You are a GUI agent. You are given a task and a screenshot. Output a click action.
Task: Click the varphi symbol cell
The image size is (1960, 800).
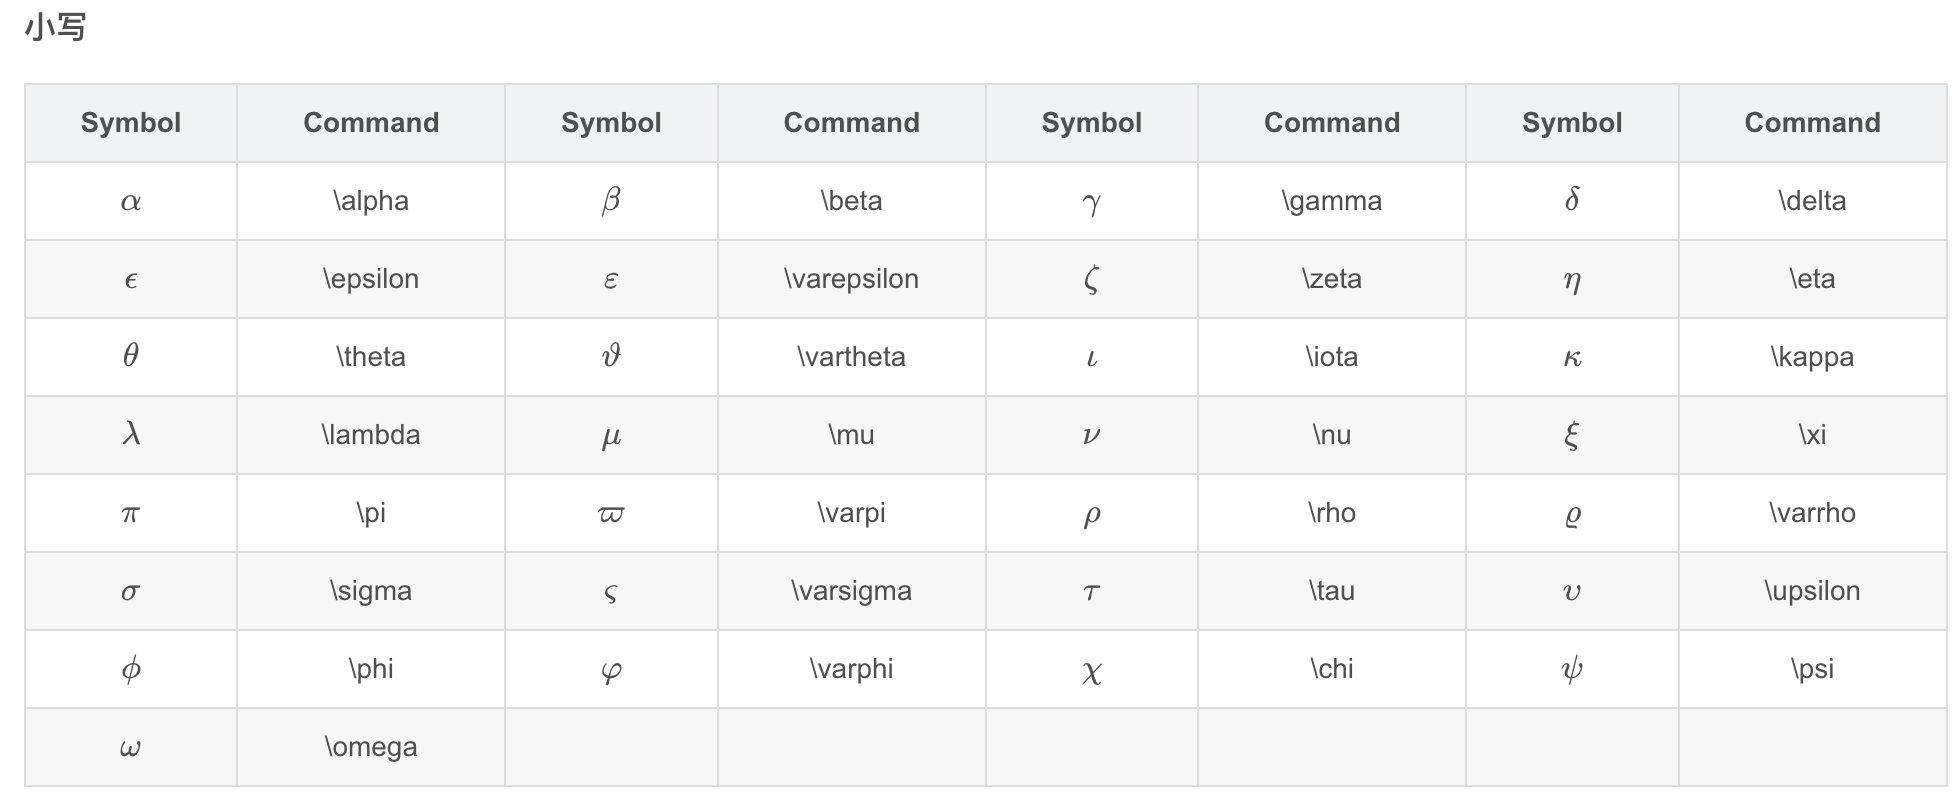(611, 669)
